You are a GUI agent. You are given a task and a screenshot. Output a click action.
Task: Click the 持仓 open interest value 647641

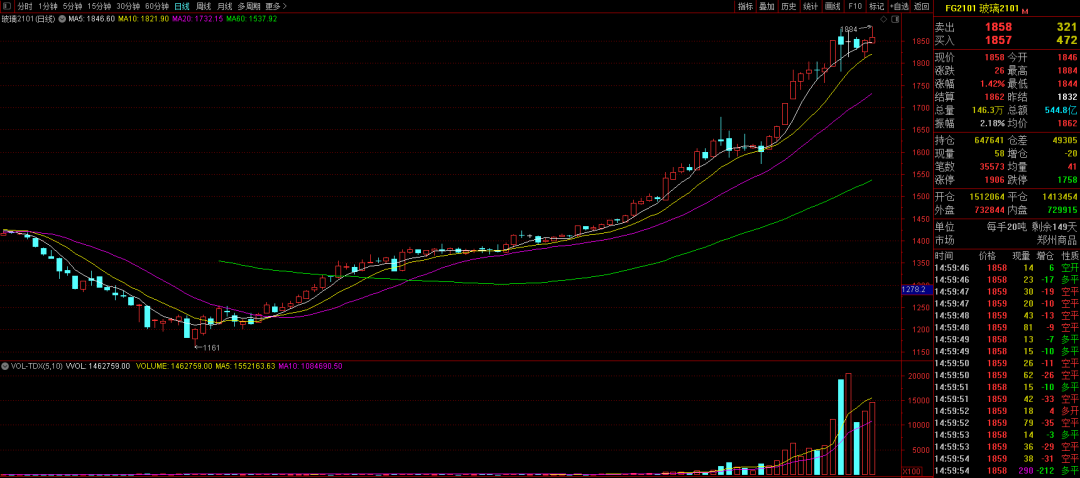pyautogui.click(x=988, y=139)
